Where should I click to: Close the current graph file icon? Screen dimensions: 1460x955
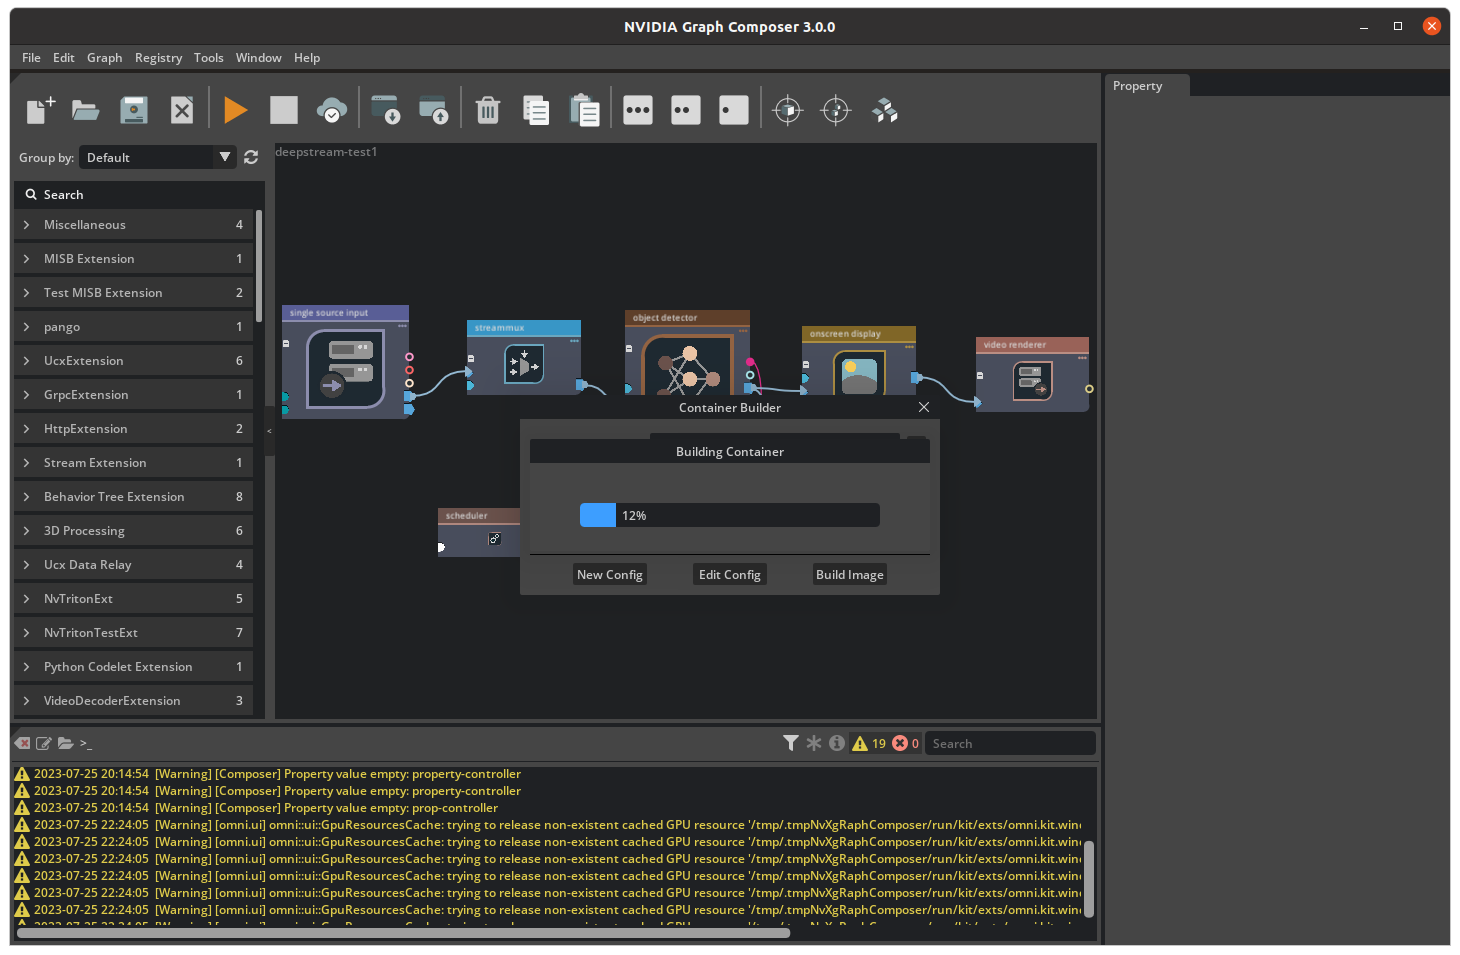click(182, 110)
